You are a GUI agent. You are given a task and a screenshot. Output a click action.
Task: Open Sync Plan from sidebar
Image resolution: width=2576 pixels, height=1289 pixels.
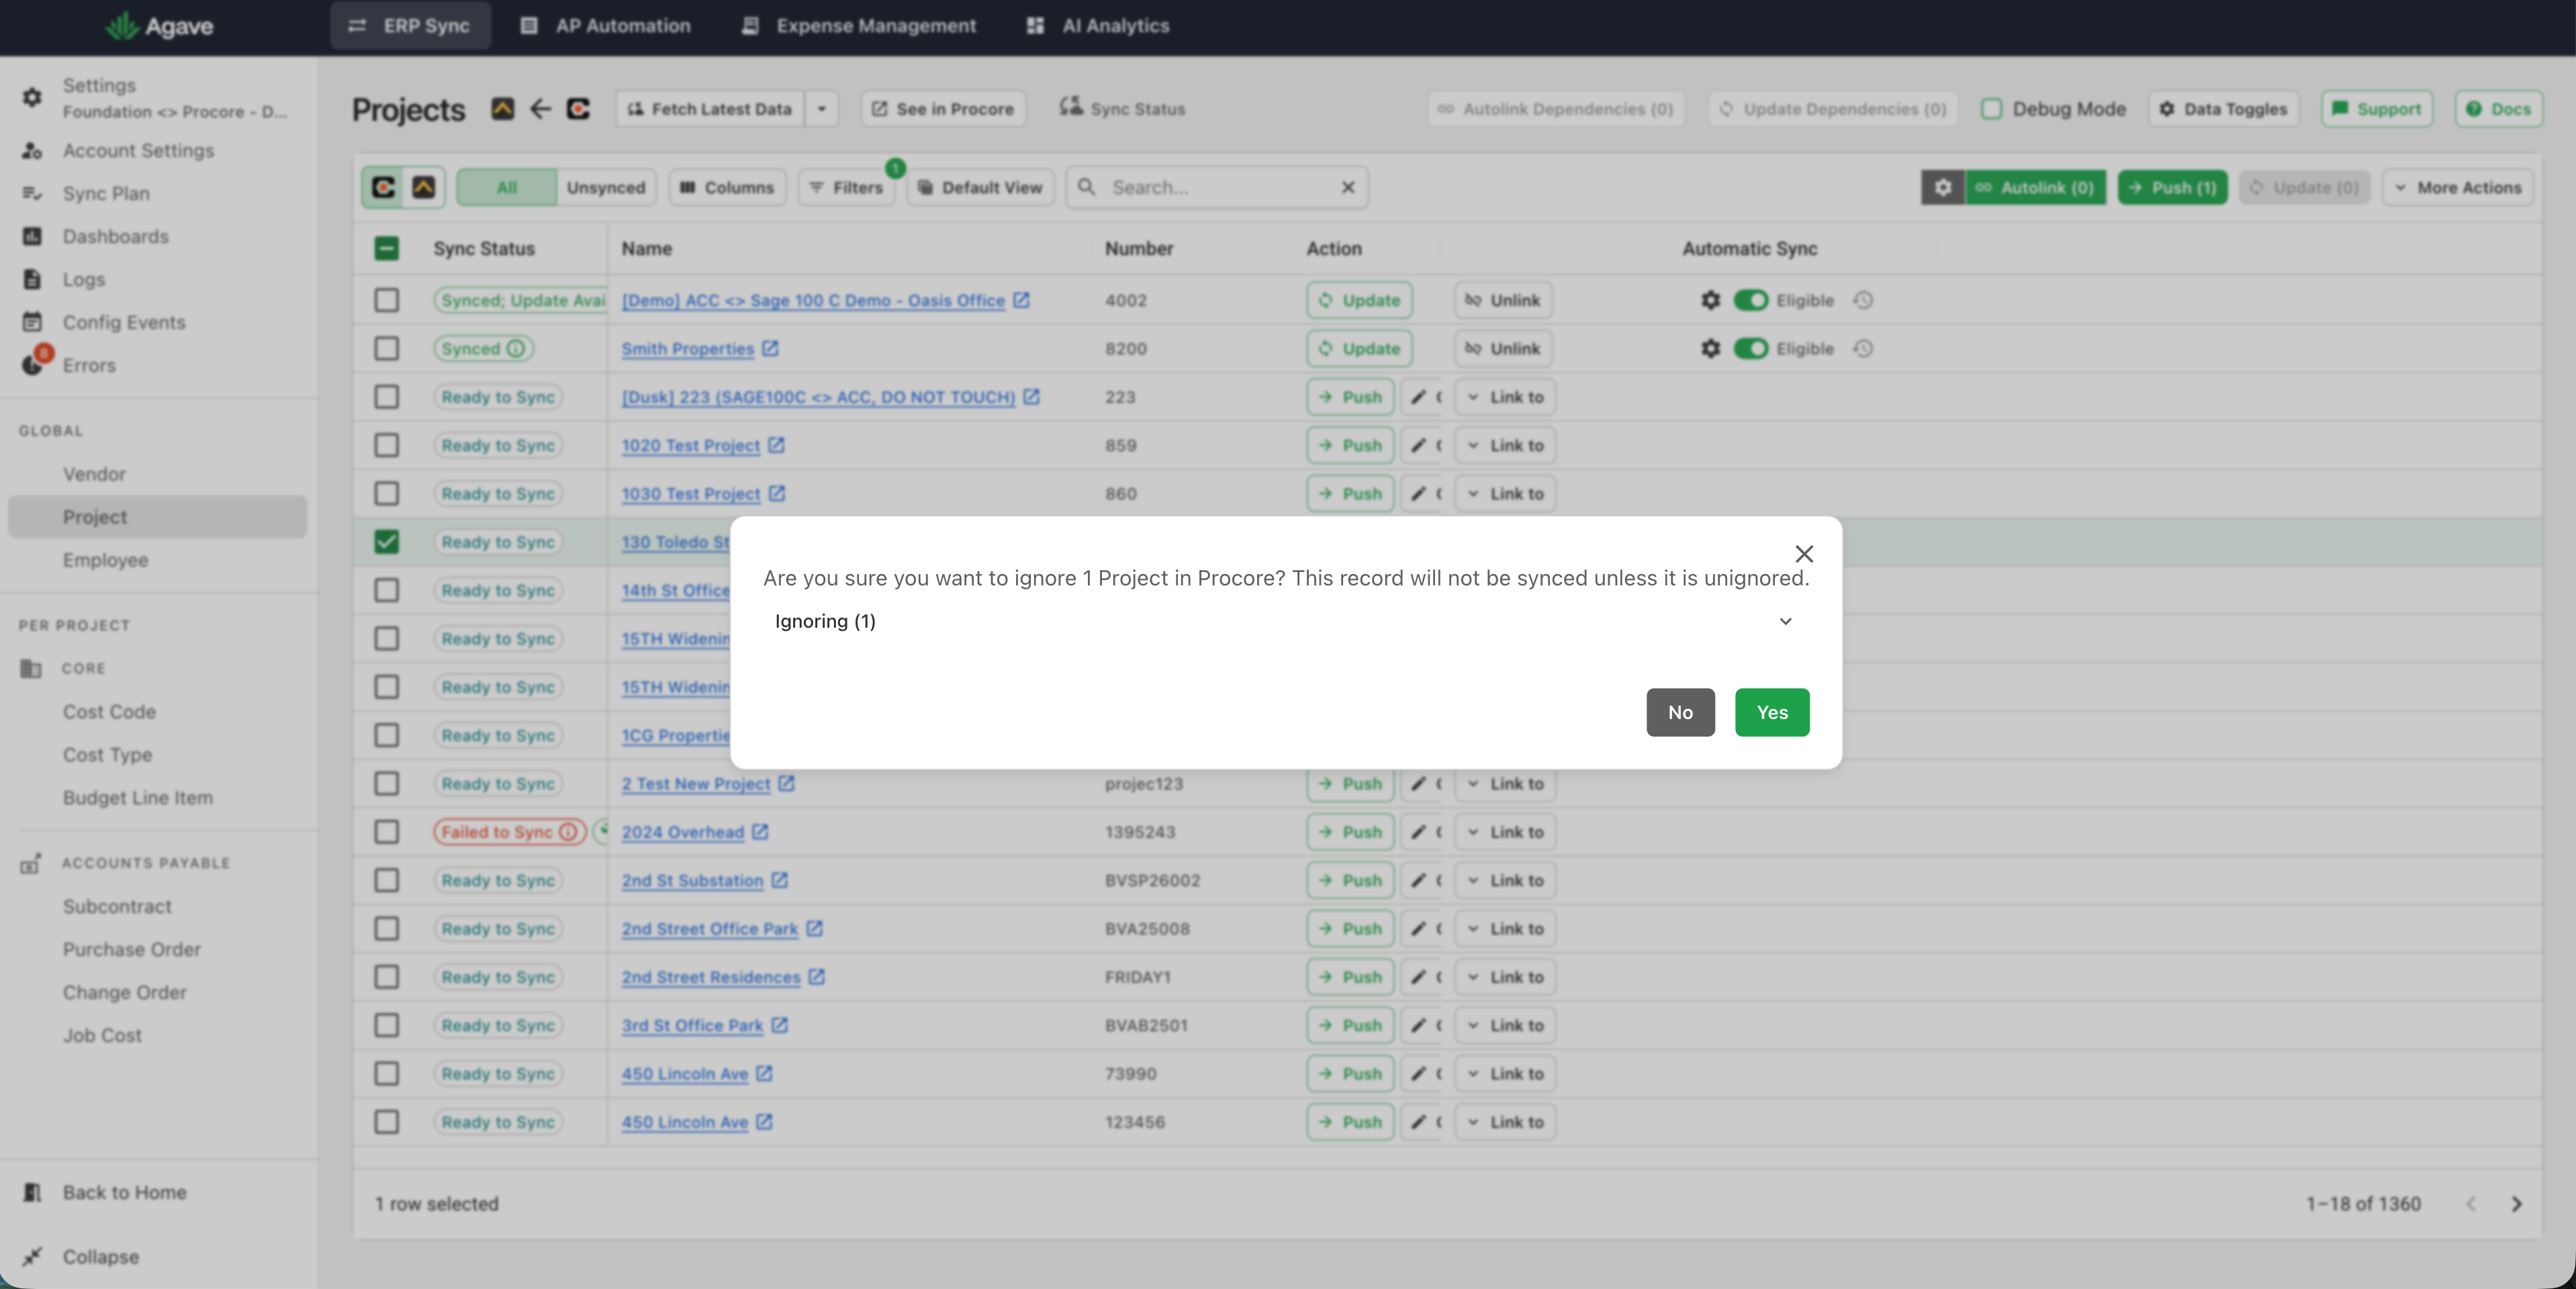(106, 194)
